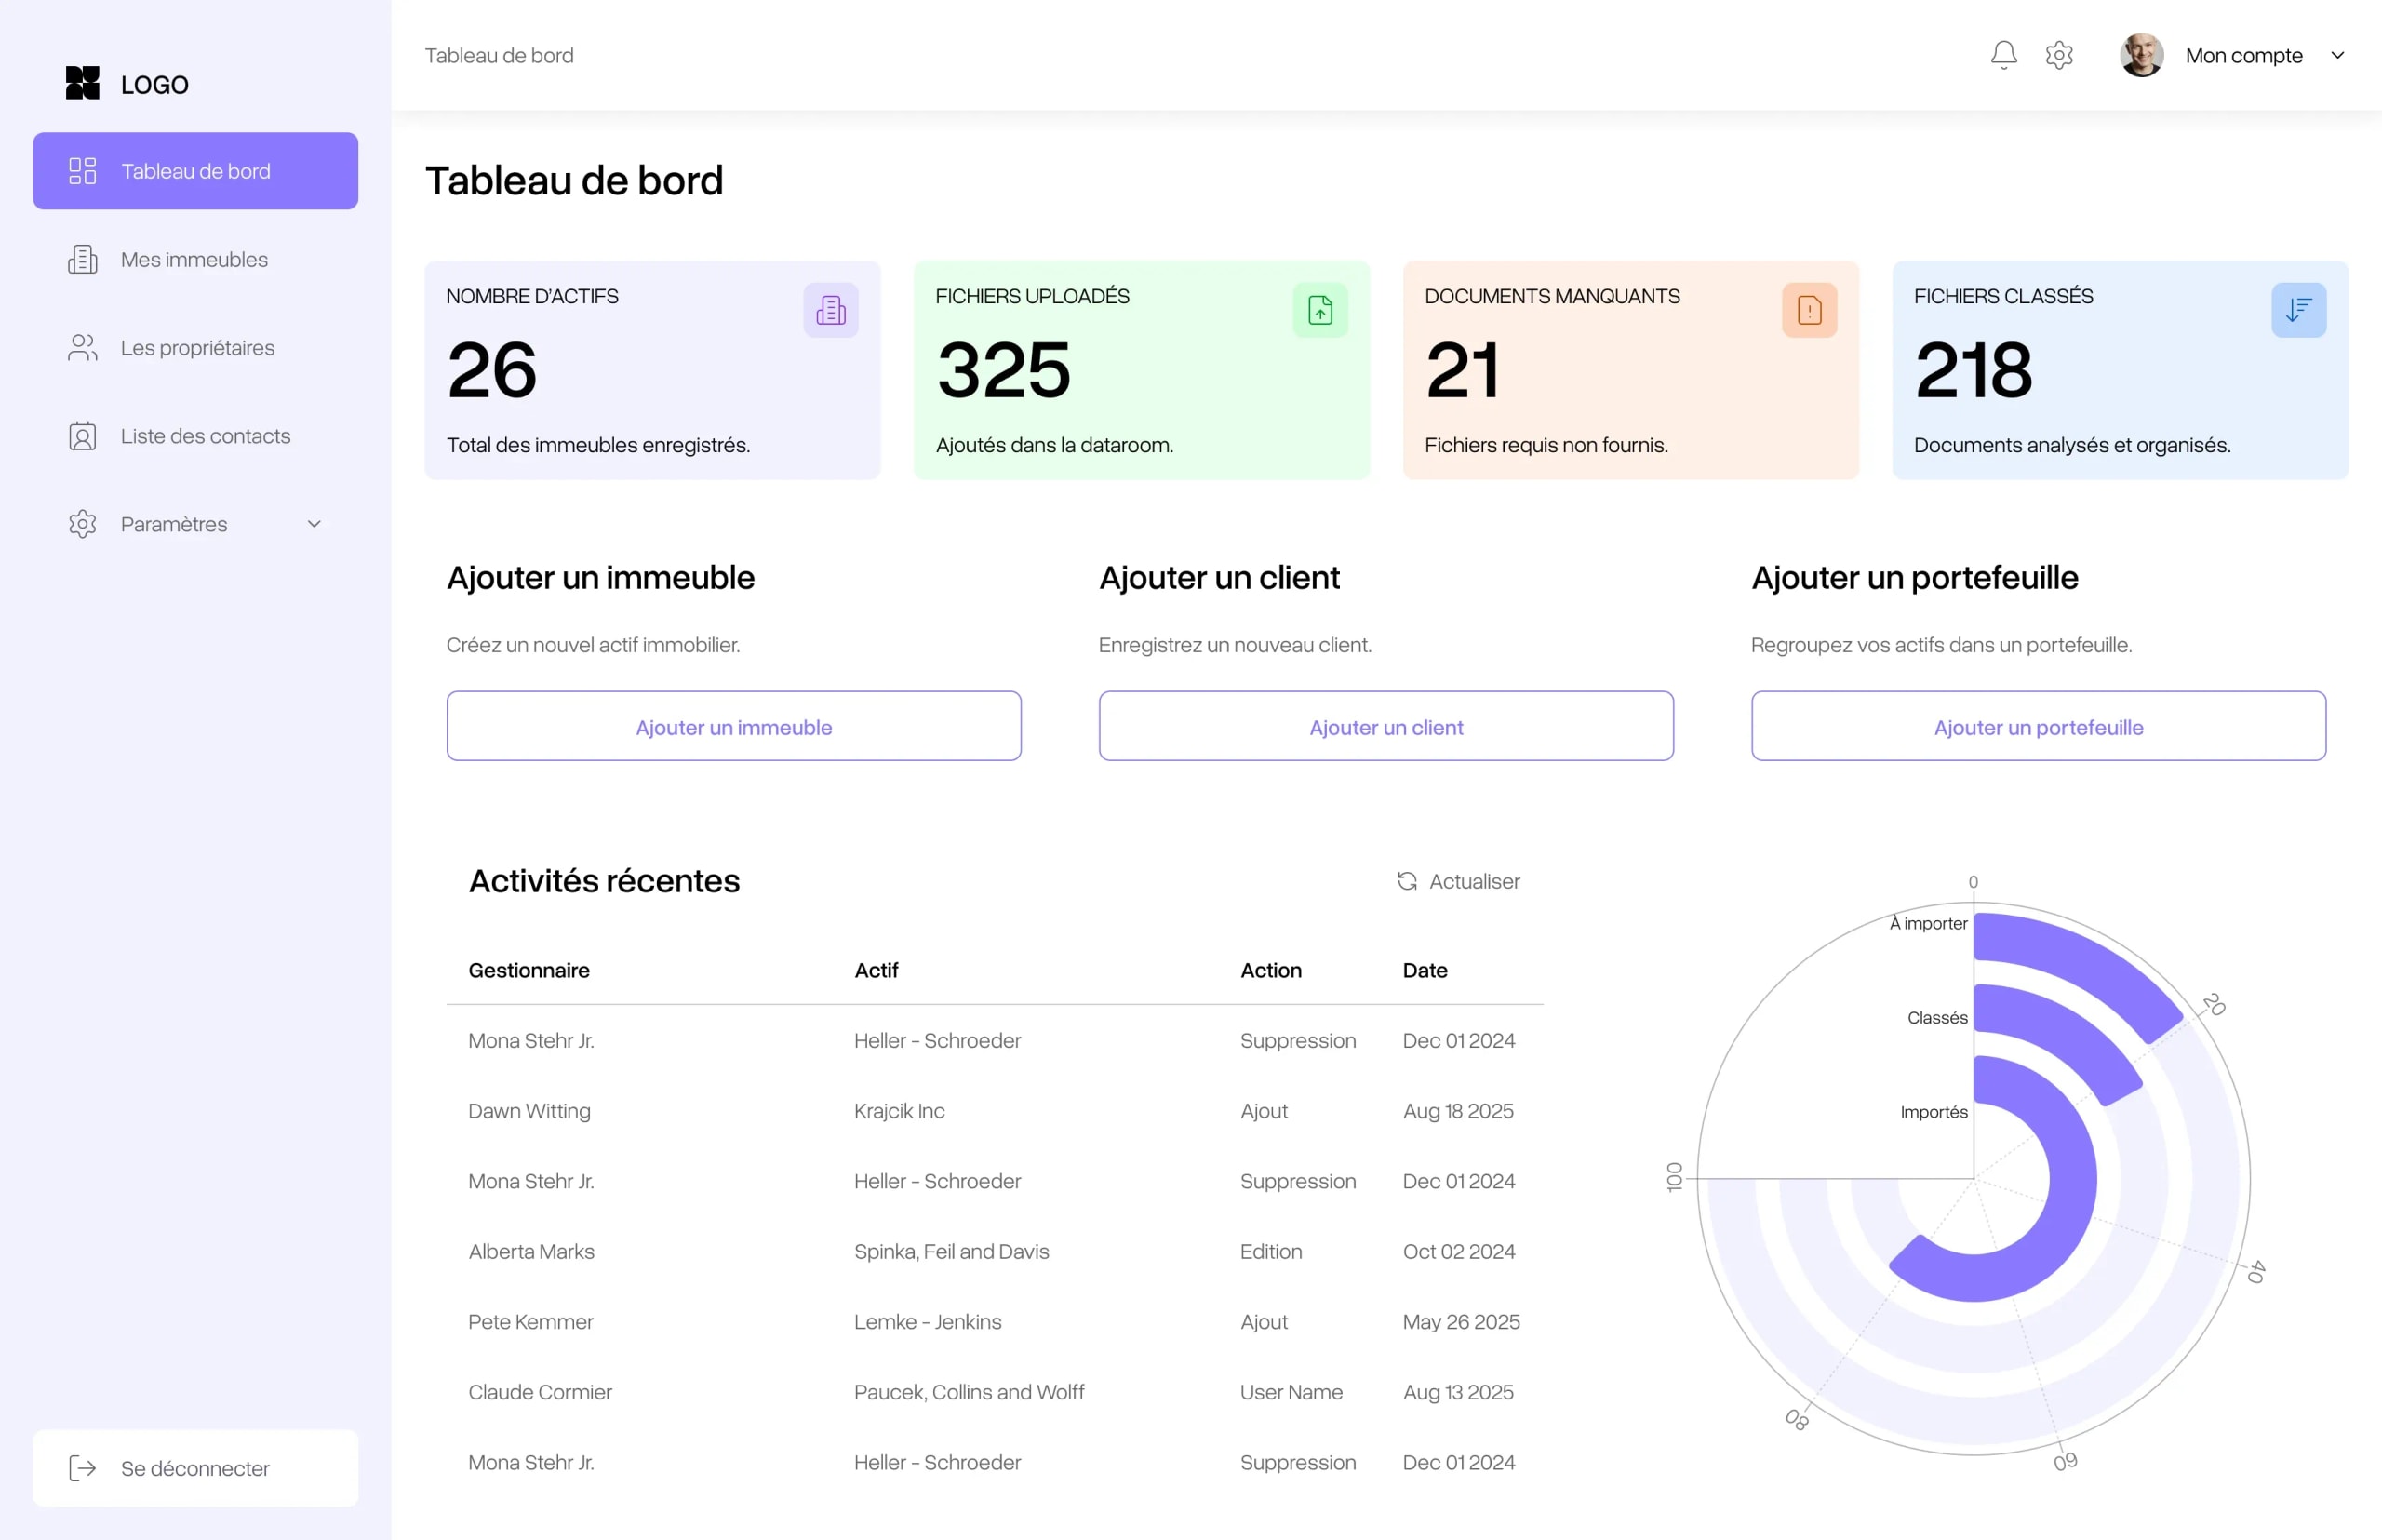
Task: Click the Oct 02 2024 date
Action: coord(1459,1252)
